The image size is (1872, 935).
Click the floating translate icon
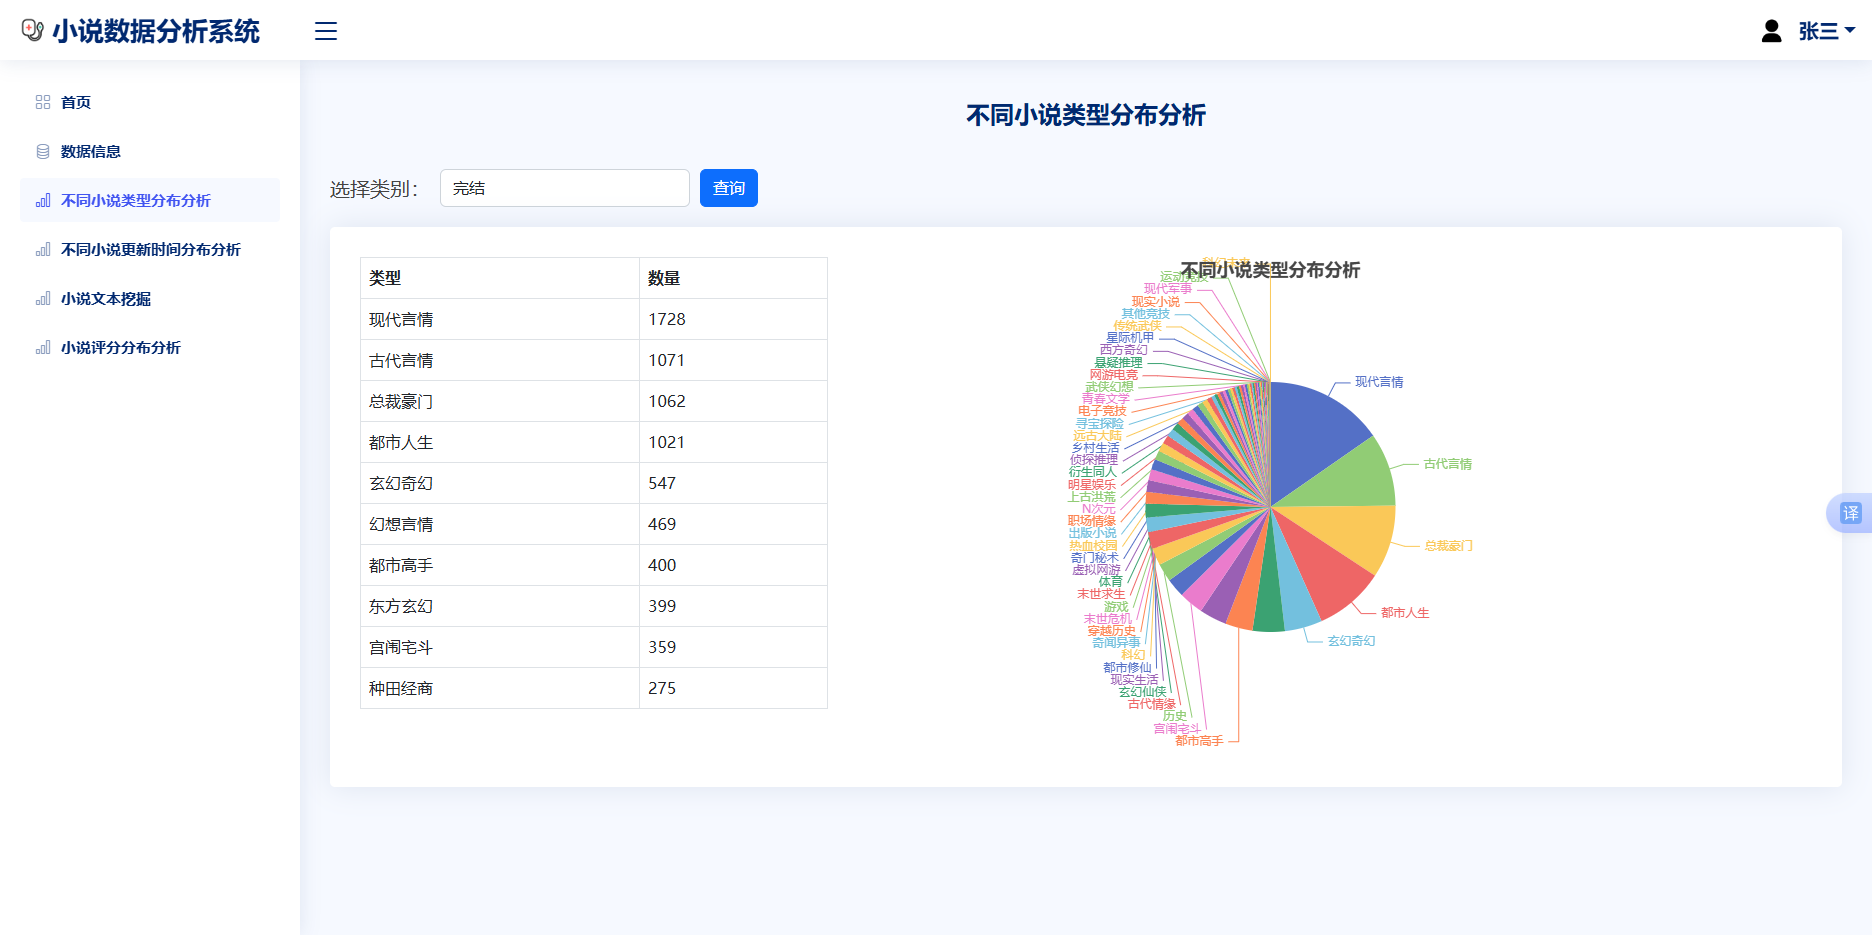click(1851, 513)
